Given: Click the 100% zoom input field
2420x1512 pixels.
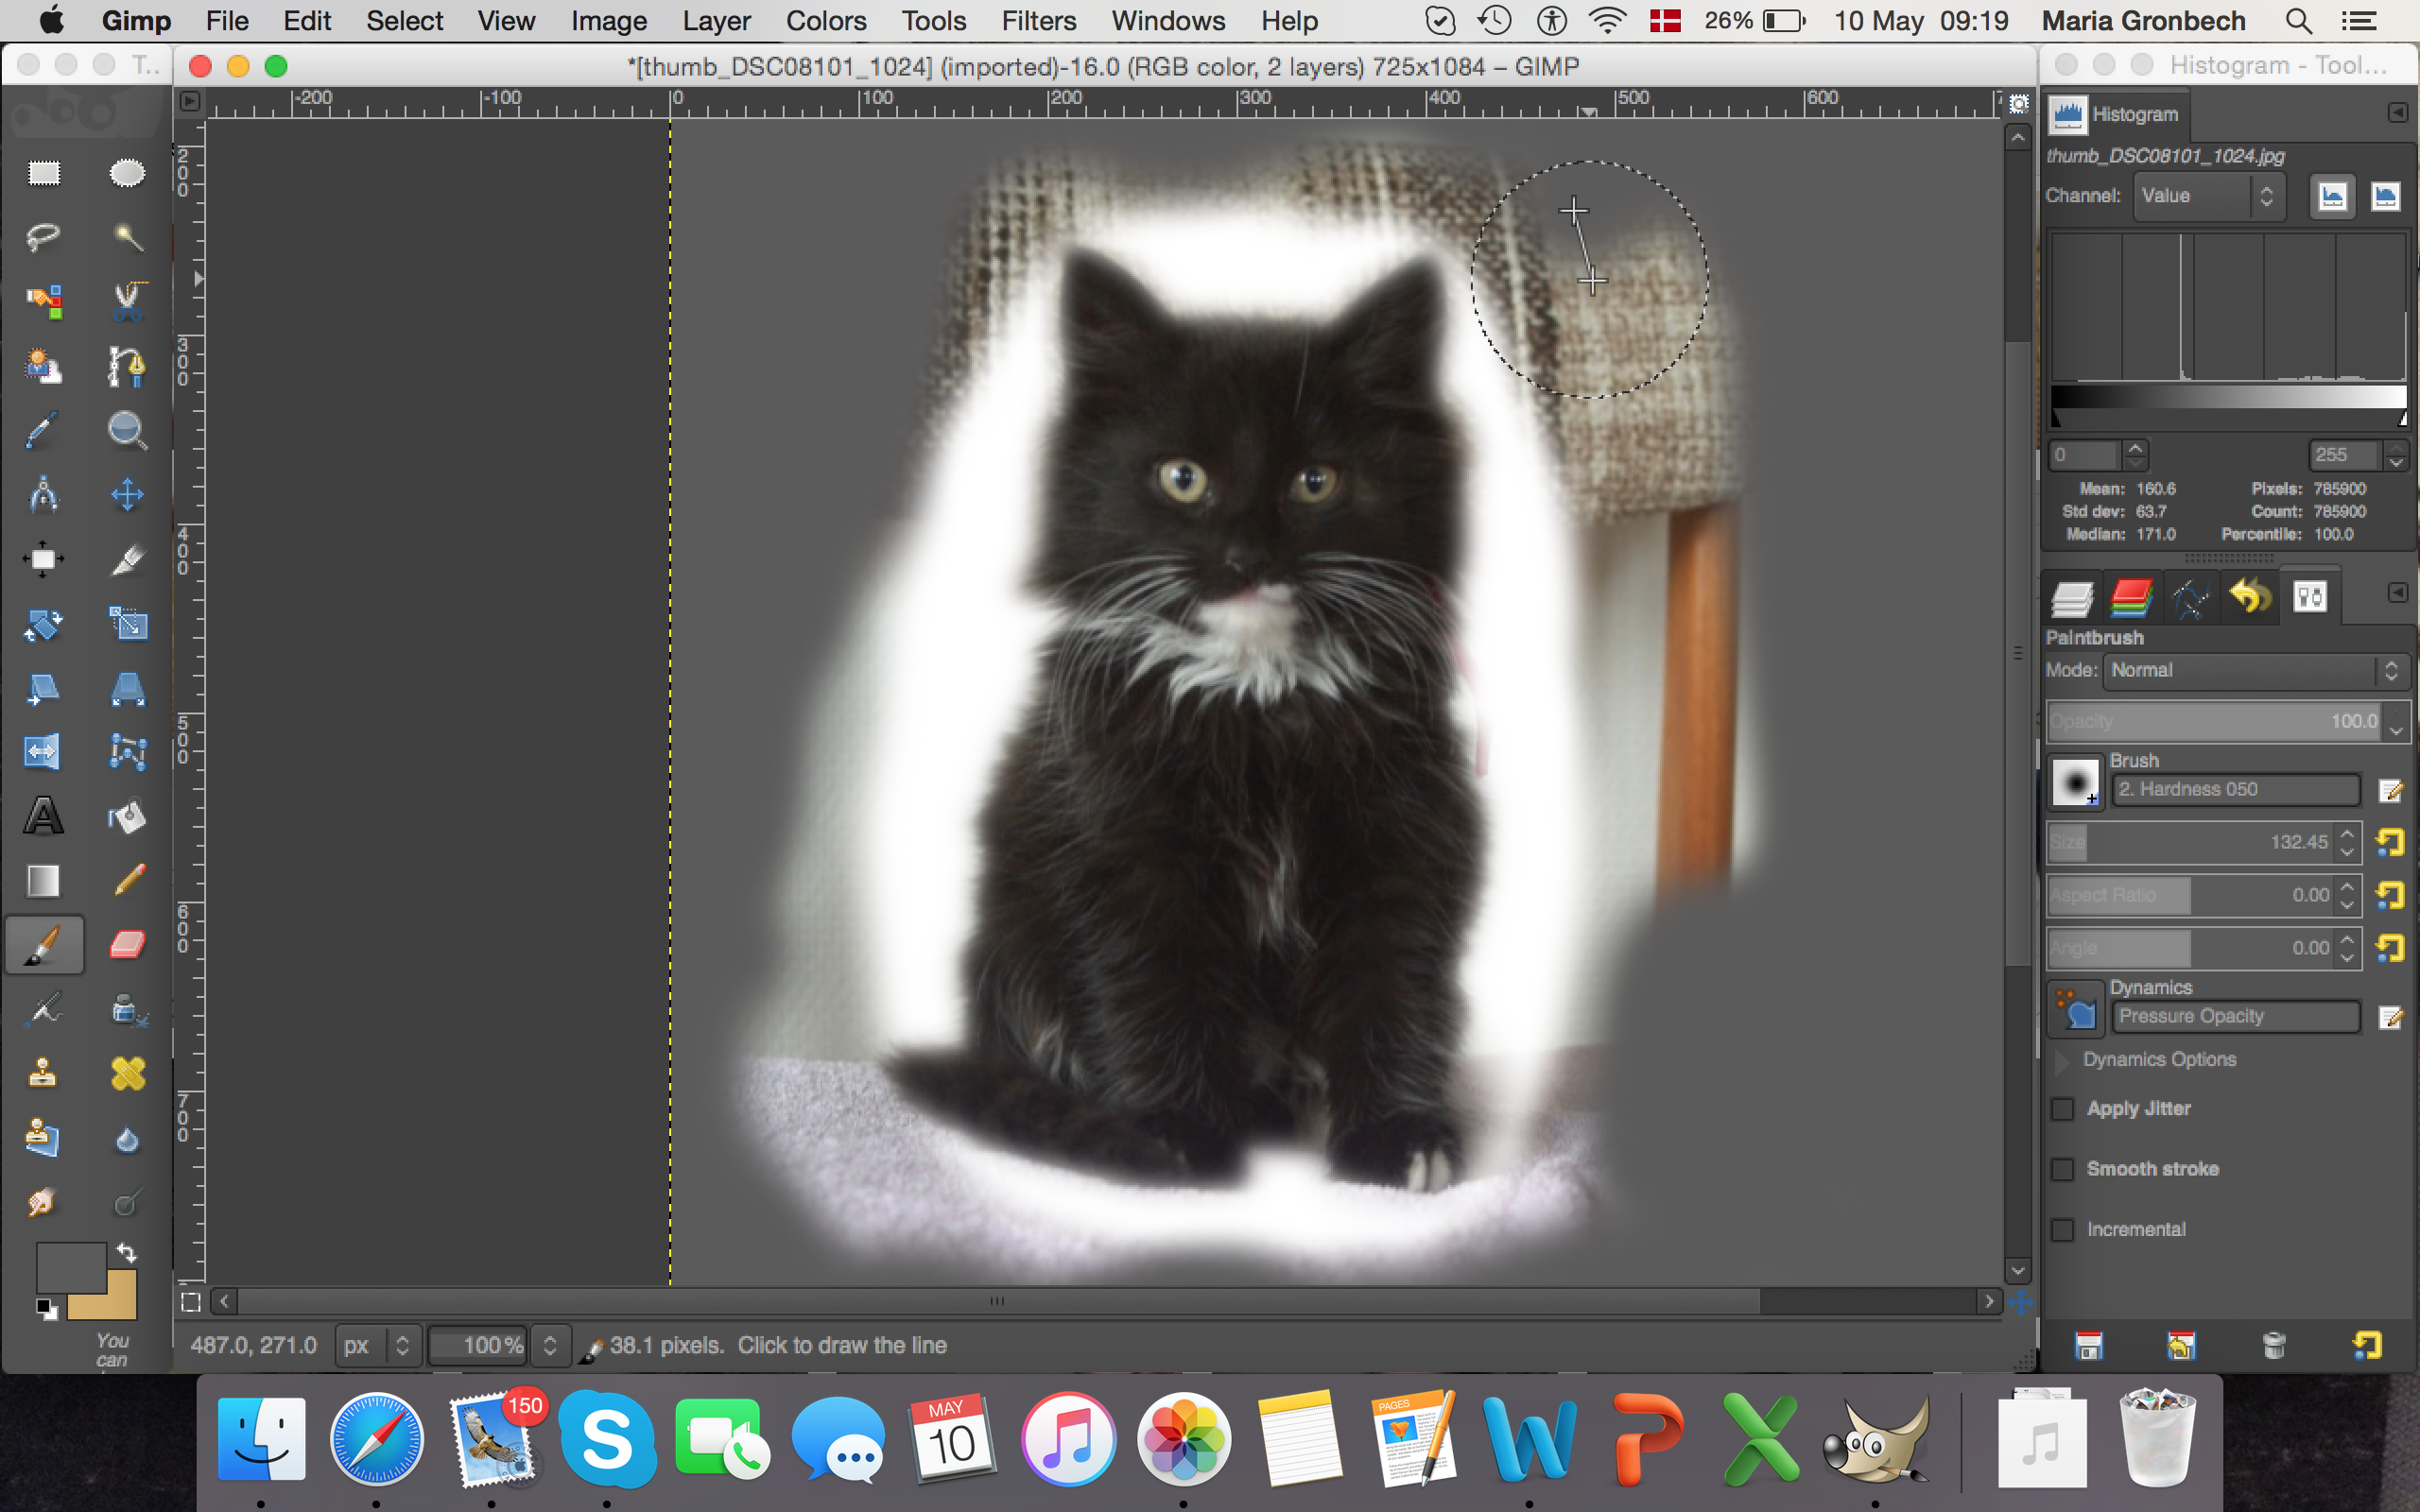Looking at the screenshot, I should pos(479,1345).
